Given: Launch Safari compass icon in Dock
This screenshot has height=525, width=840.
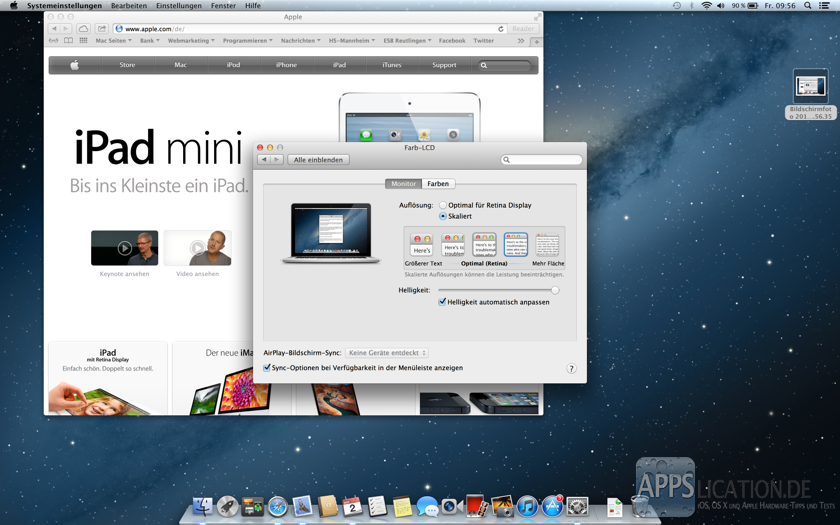Looking at the screenshot, I should pyautogui.click(x=278, y=506).
